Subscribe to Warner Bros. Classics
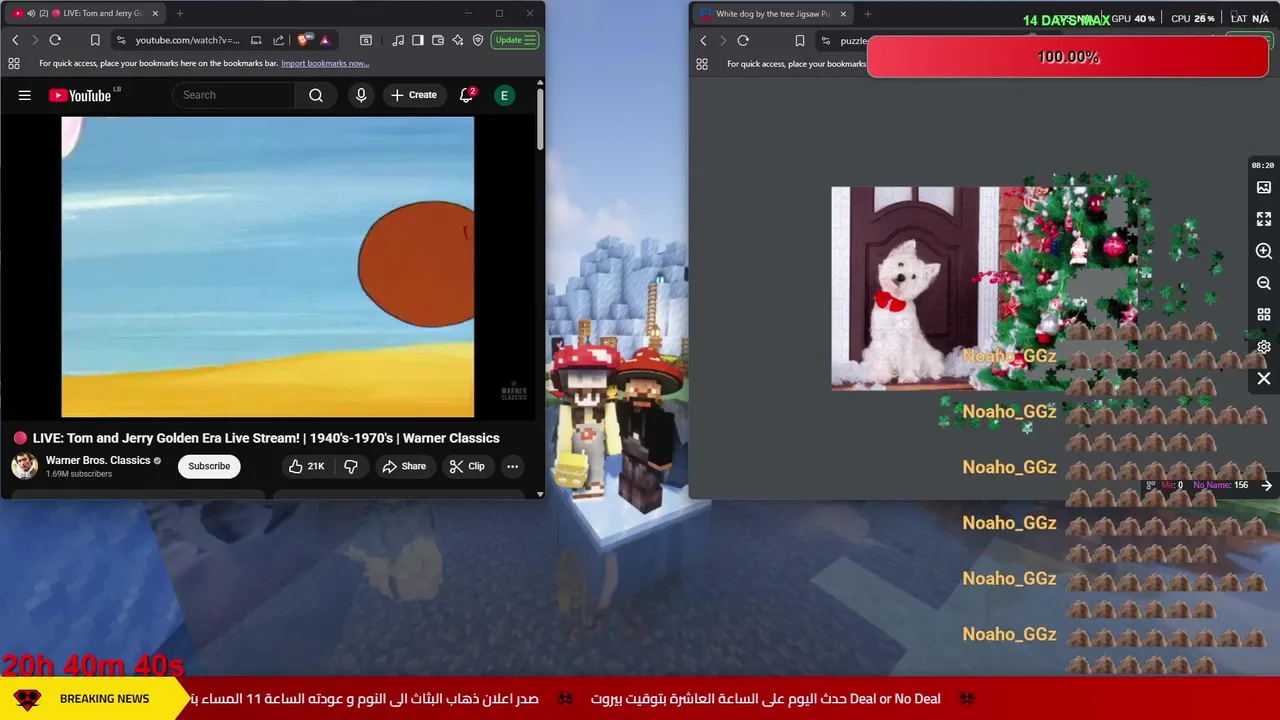This screenshot has height=720, width=1280. point(209,466)
